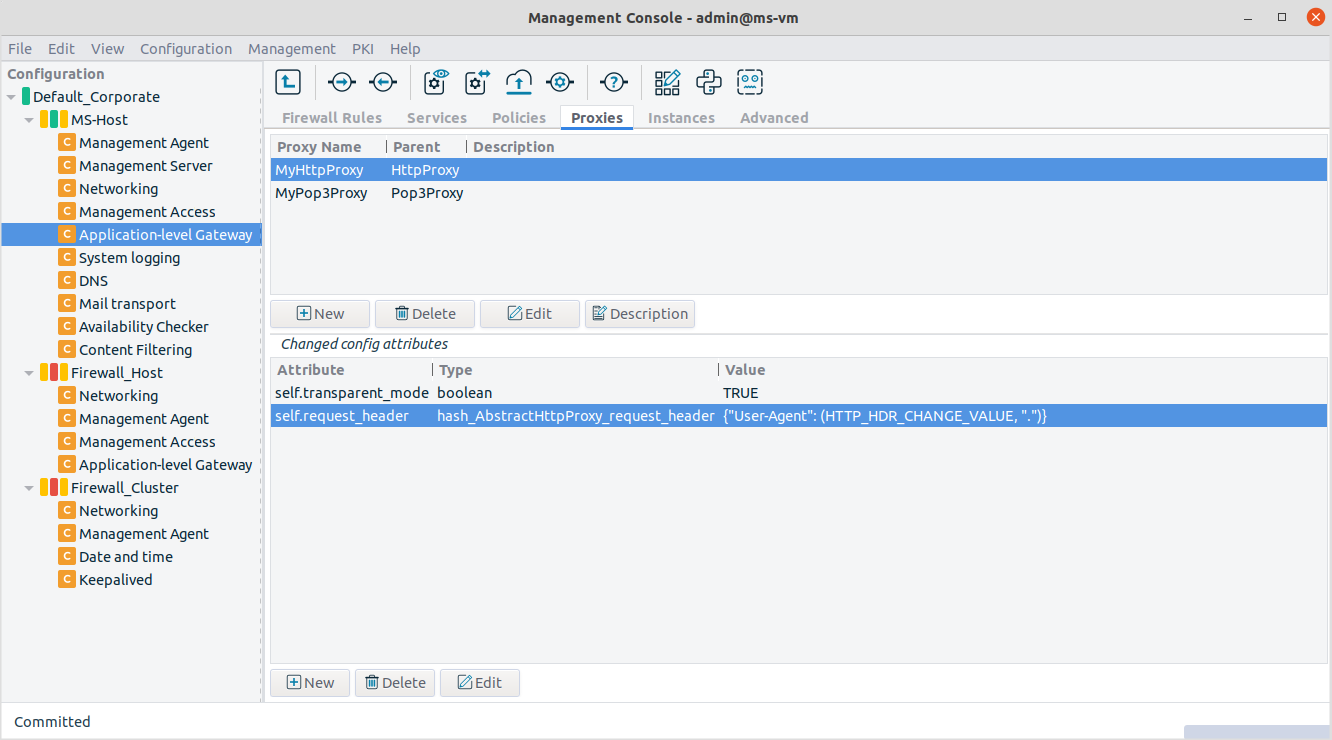Click the Content Filtering component icon
1332x740 pixels.
click(x=67, y=350)
